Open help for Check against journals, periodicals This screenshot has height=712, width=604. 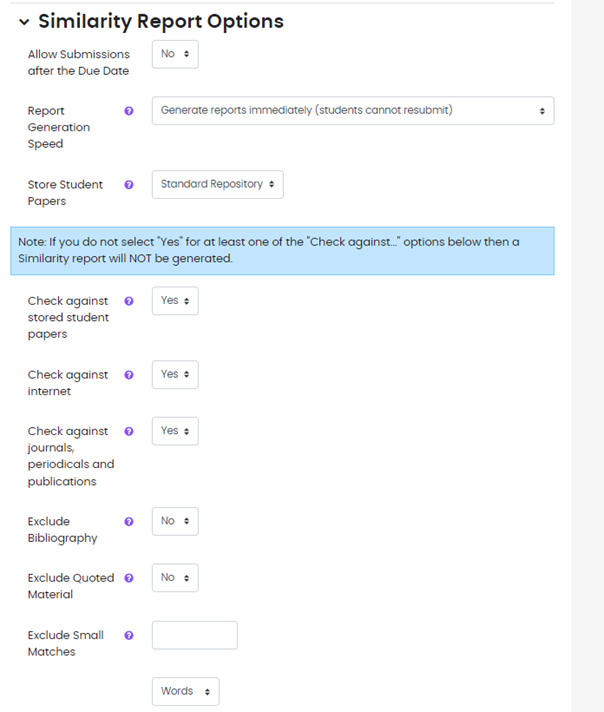pyautogui.click(x=129, y=432)
